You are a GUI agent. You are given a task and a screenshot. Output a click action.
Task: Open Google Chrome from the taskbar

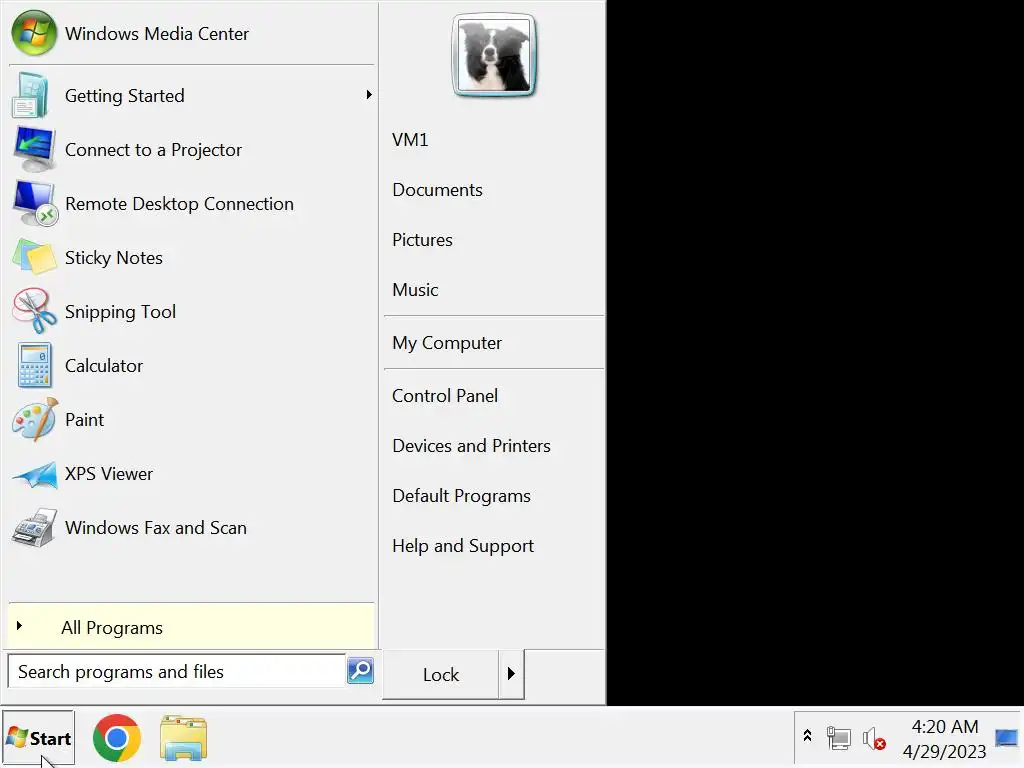(x=116, y=738)
